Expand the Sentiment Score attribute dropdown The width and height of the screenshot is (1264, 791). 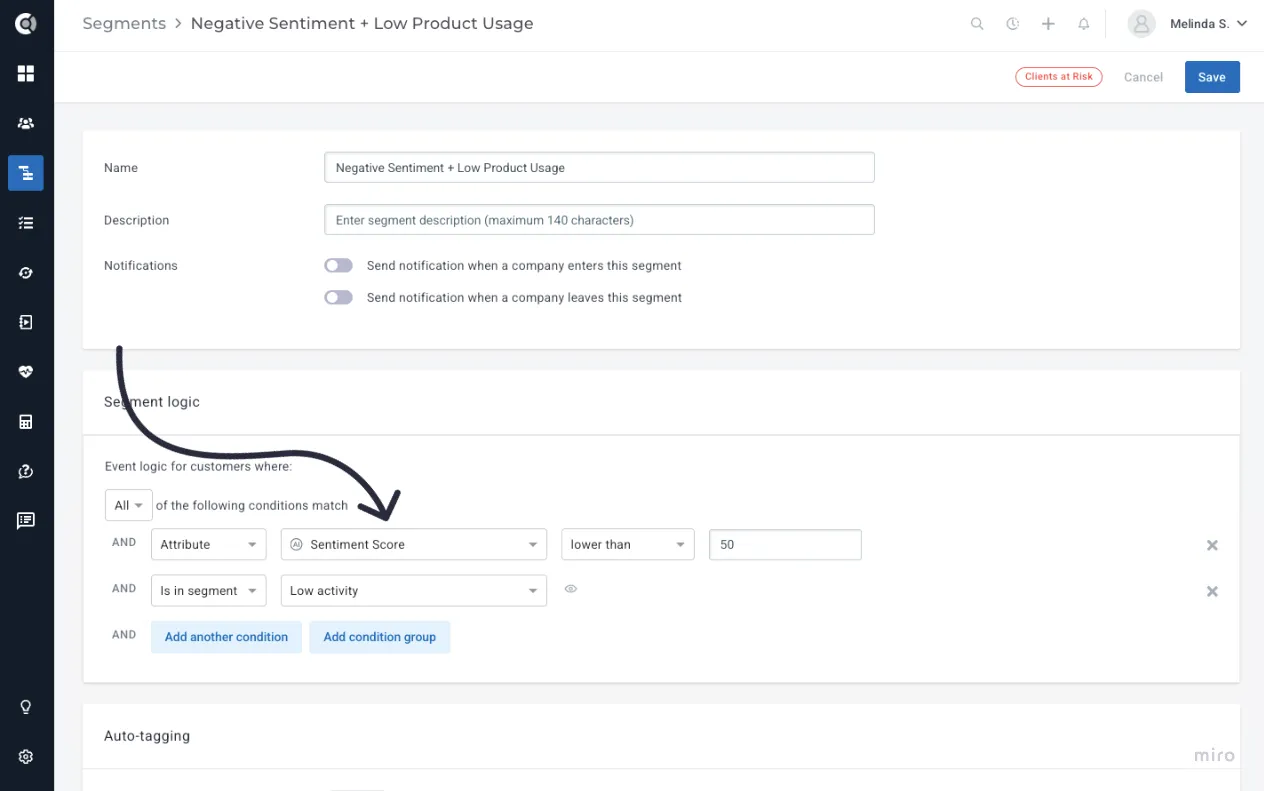(414, 545)
